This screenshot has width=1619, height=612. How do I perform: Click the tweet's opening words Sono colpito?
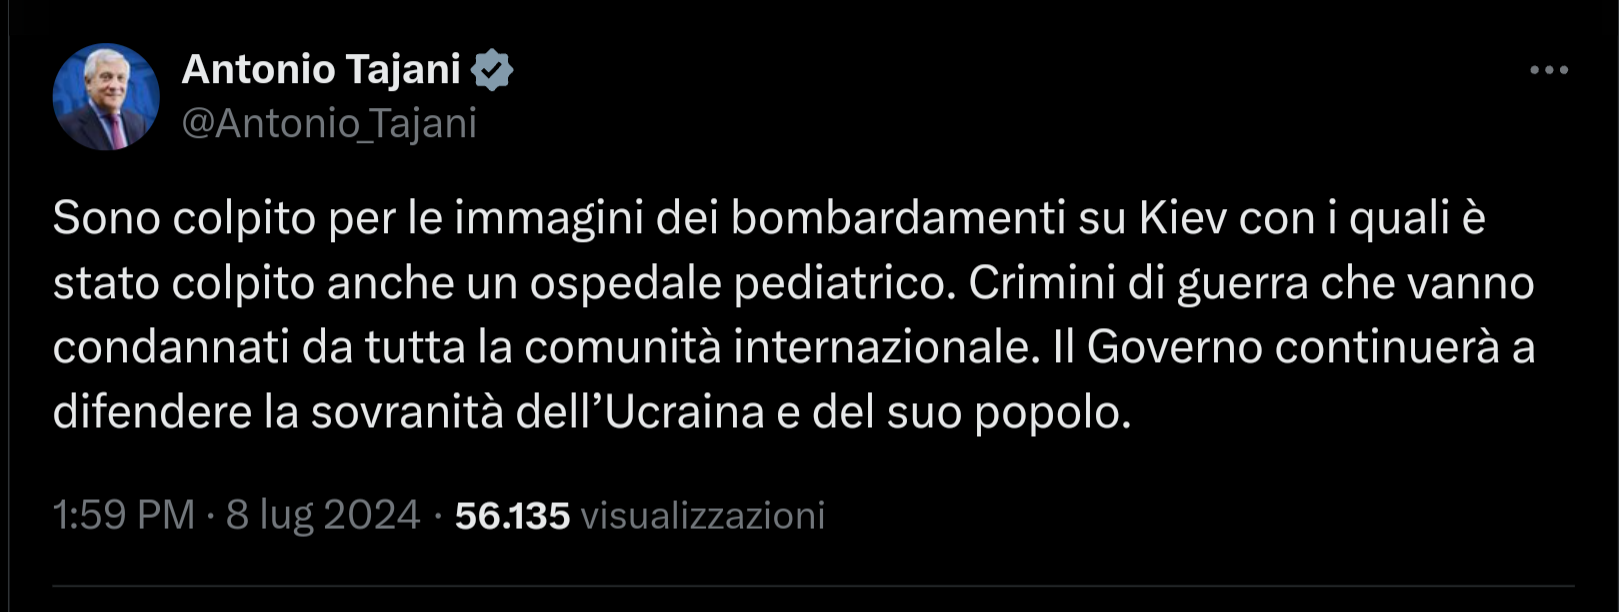tap(185, 219)
